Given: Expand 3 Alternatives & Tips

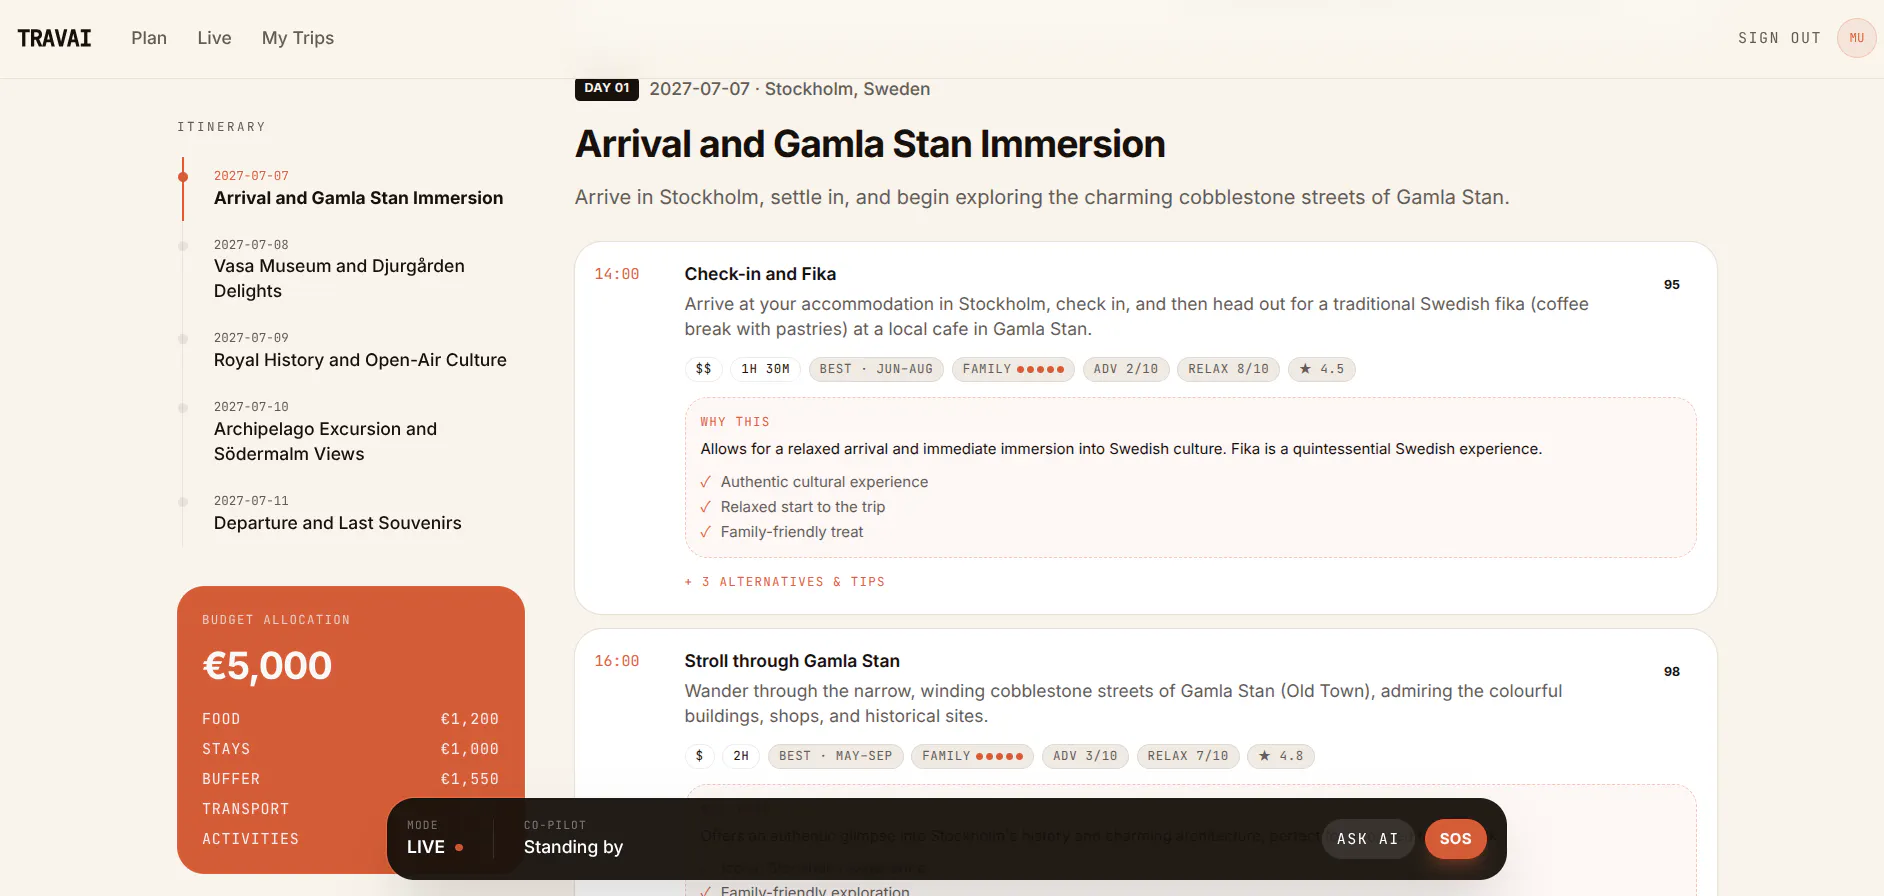Looking at the screenshot, I should (x=785, y=582).
